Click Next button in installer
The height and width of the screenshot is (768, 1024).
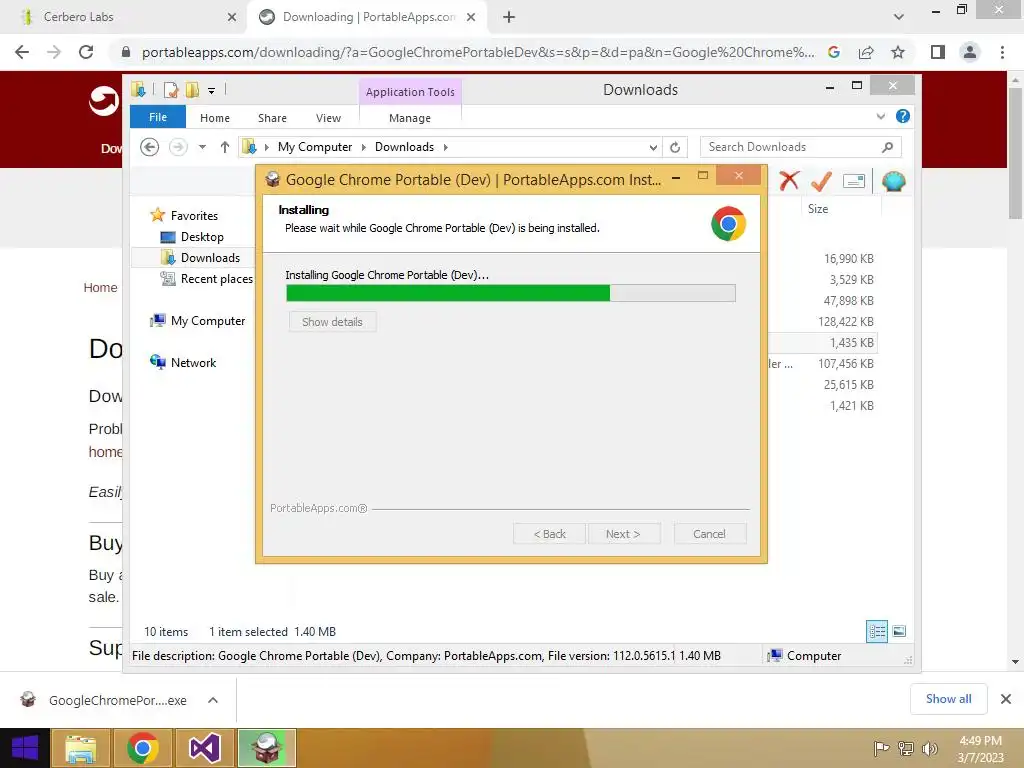coord(623,534)
